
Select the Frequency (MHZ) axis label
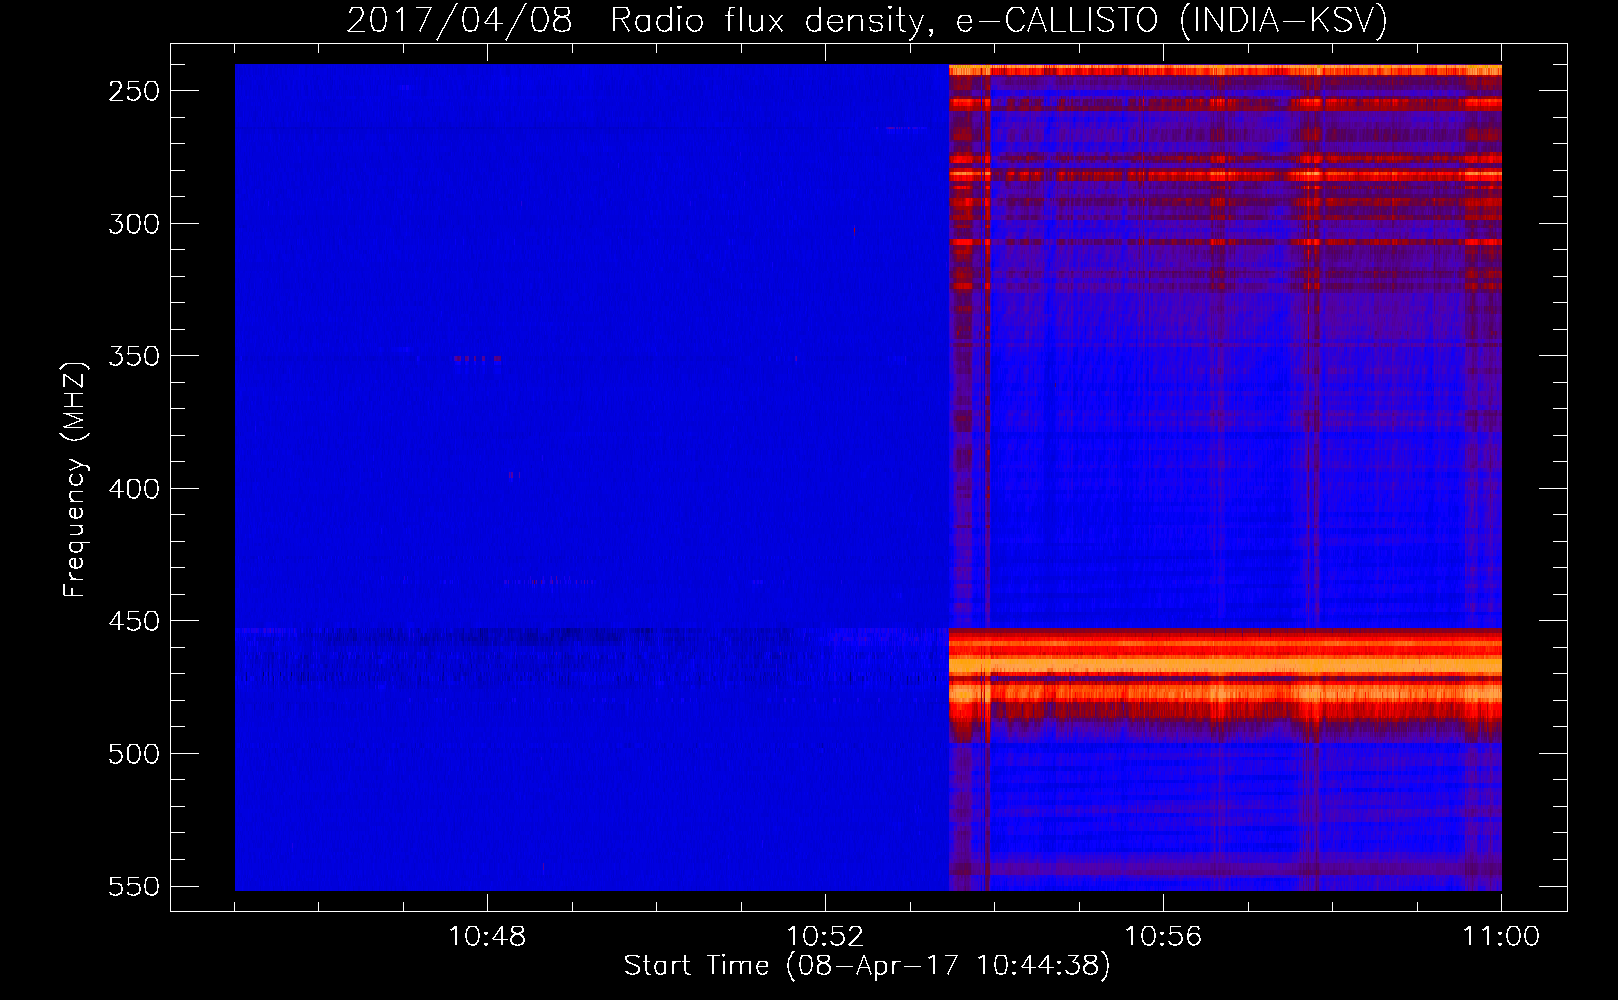[x=75, y=480]
